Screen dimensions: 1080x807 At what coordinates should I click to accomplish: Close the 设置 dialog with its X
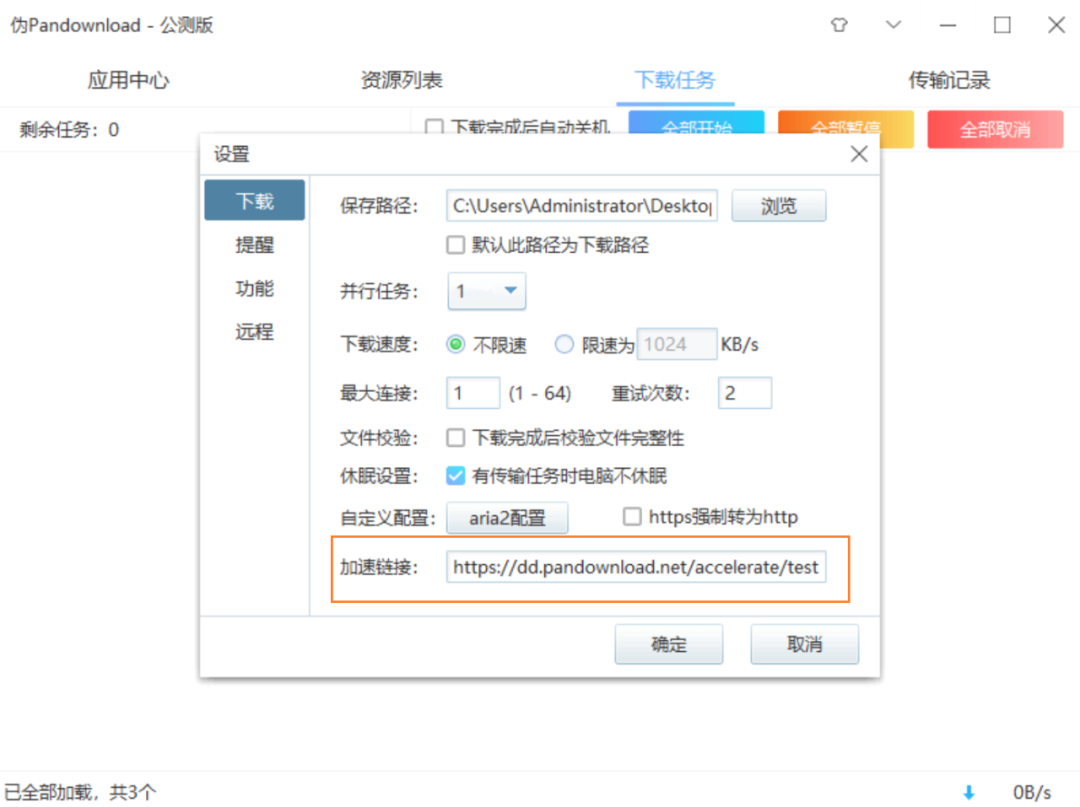click(858, 153)
